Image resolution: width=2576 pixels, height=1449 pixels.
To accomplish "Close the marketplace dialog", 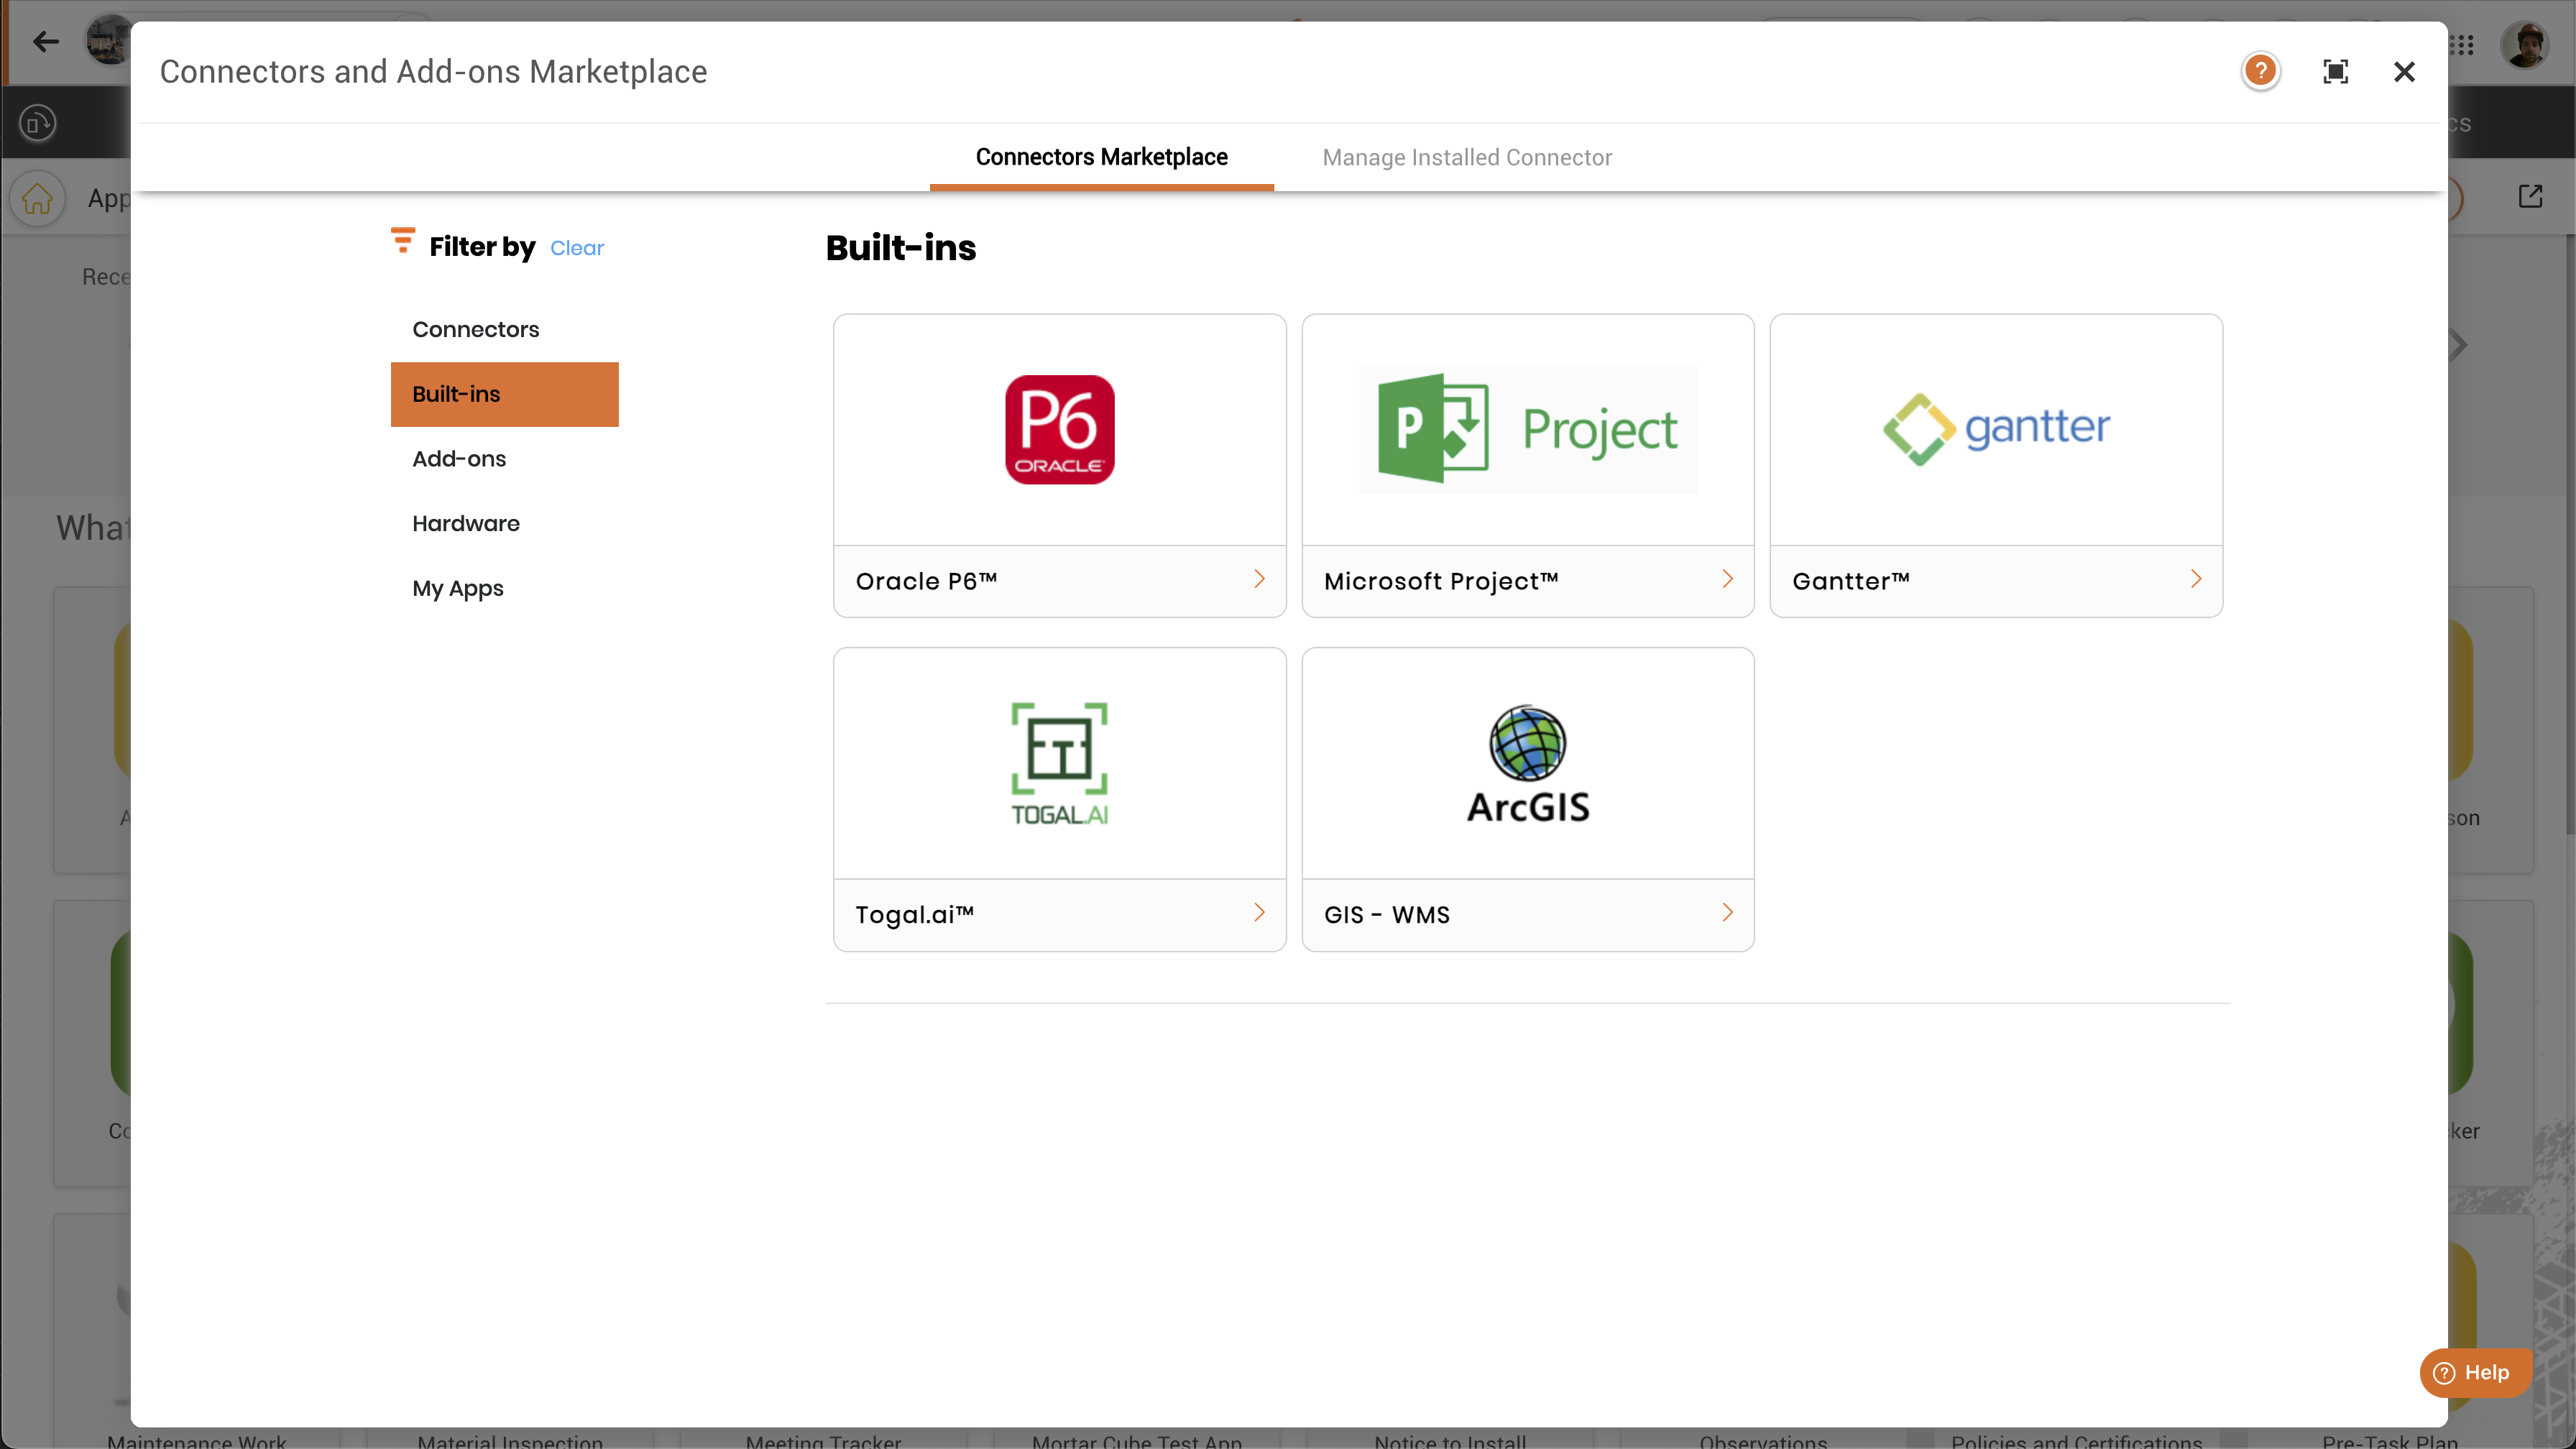I will pyautogui.click(x=2404, y=72).
